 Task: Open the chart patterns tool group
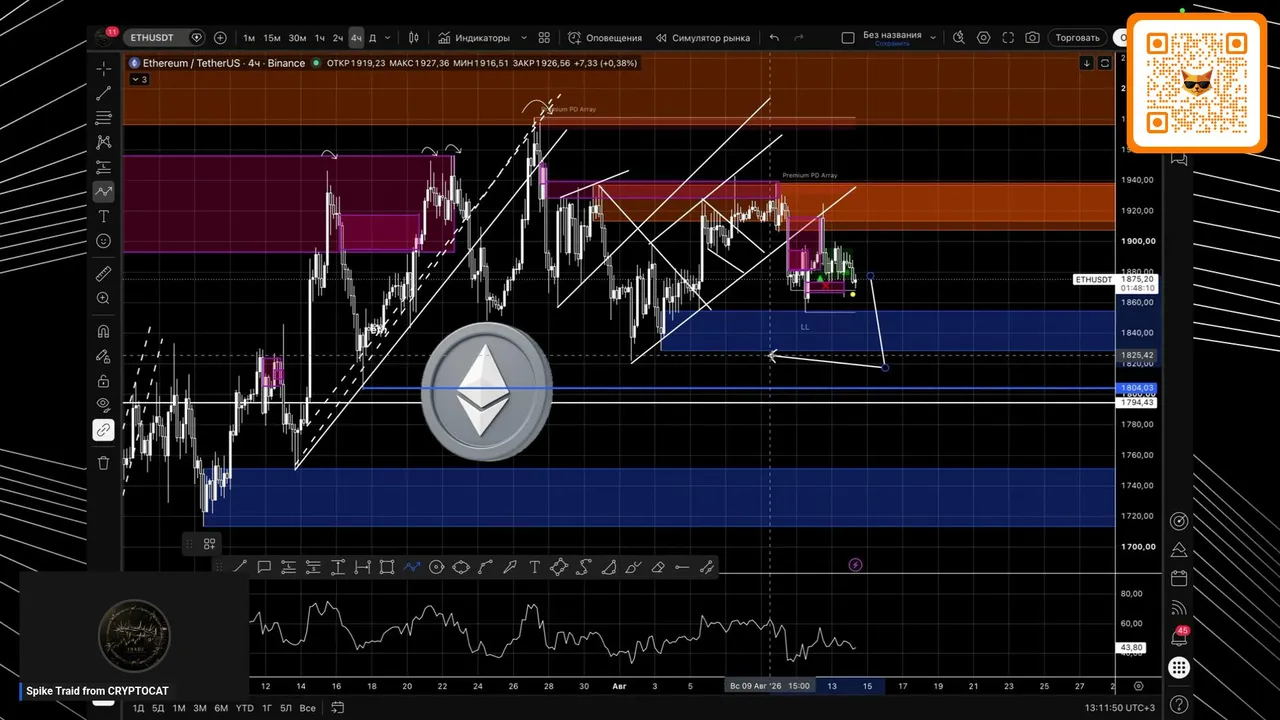pyautogui.click(x=104, y=142)
